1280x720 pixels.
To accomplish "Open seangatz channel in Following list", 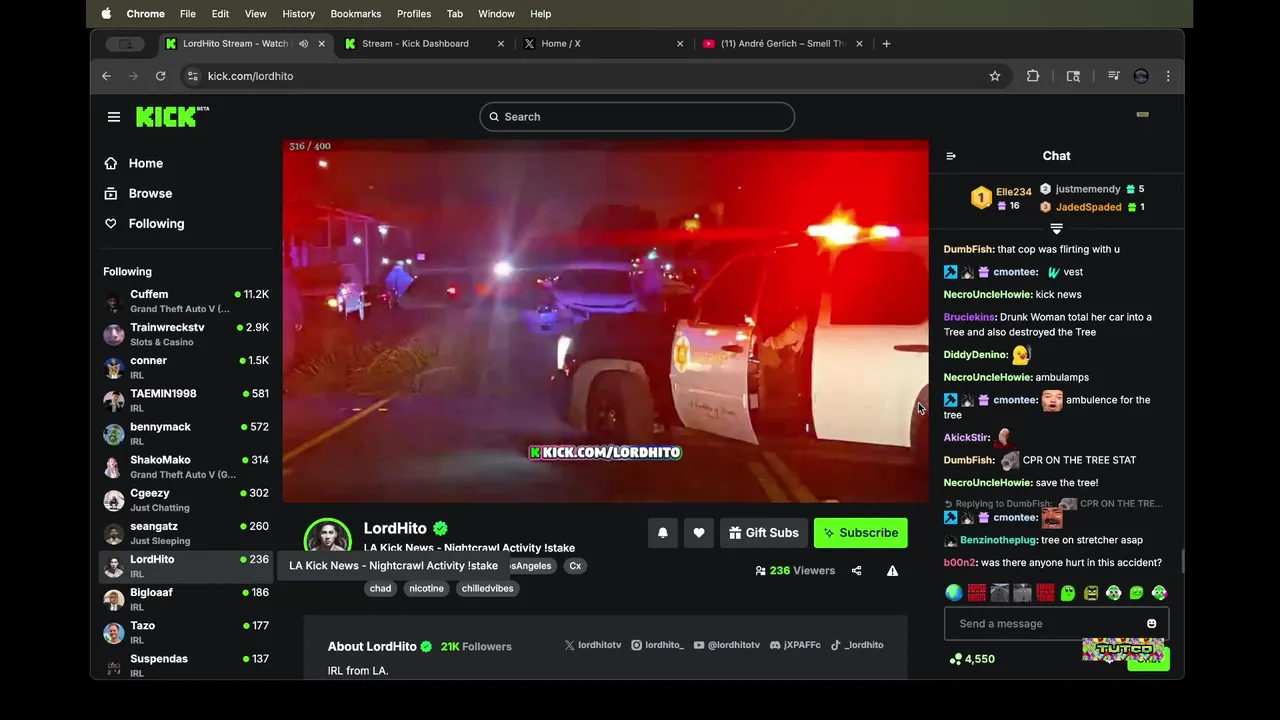I will pos(186,532).
